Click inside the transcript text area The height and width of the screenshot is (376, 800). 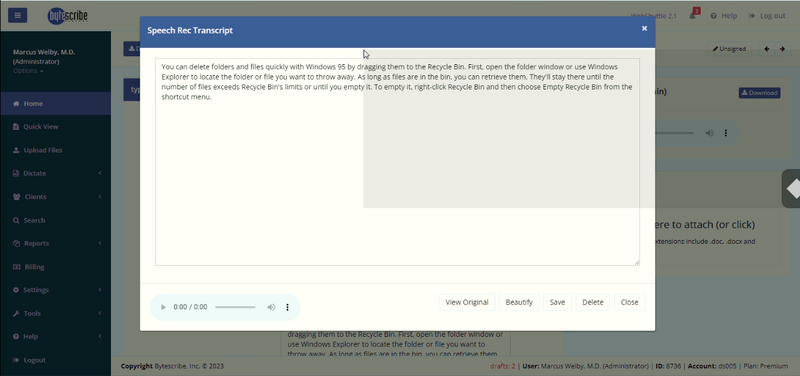point(397,162)
